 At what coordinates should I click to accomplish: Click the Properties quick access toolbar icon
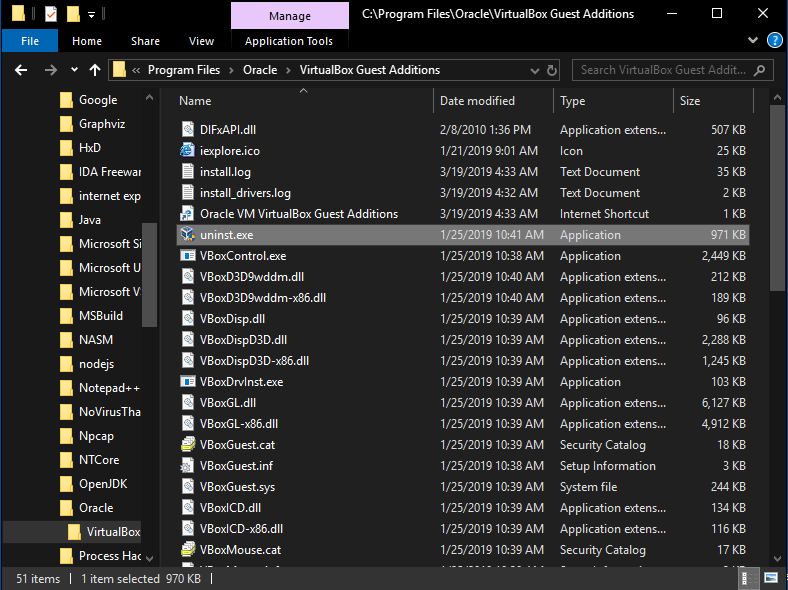click(51, 14)
